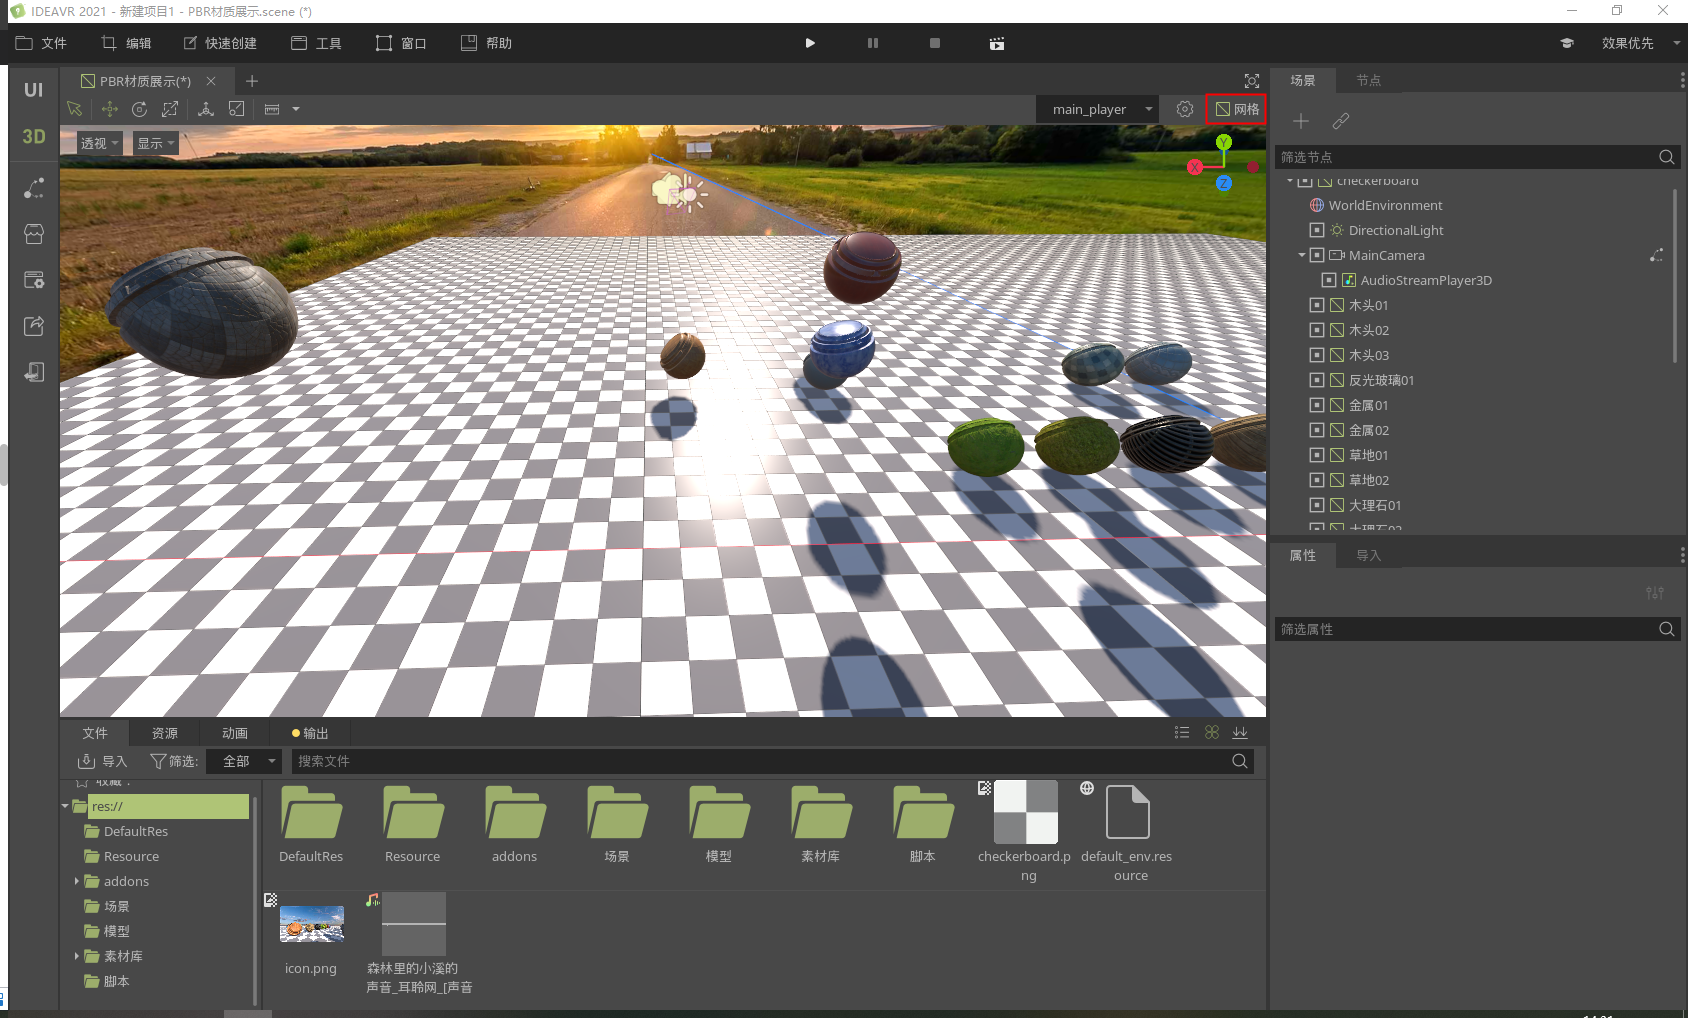
Task: Activate the scale tool in viewport toolbar
Action: coord(170,109)
